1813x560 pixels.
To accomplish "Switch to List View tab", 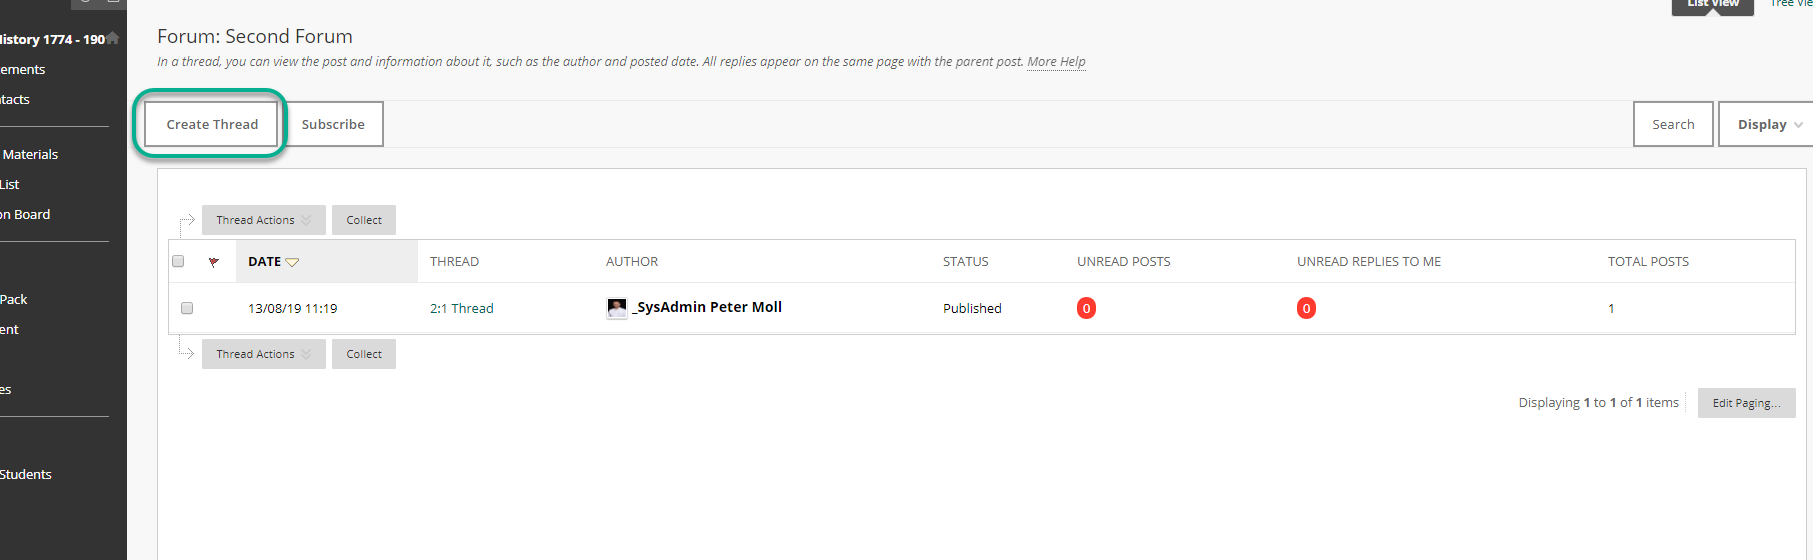I will point(1713,5).
